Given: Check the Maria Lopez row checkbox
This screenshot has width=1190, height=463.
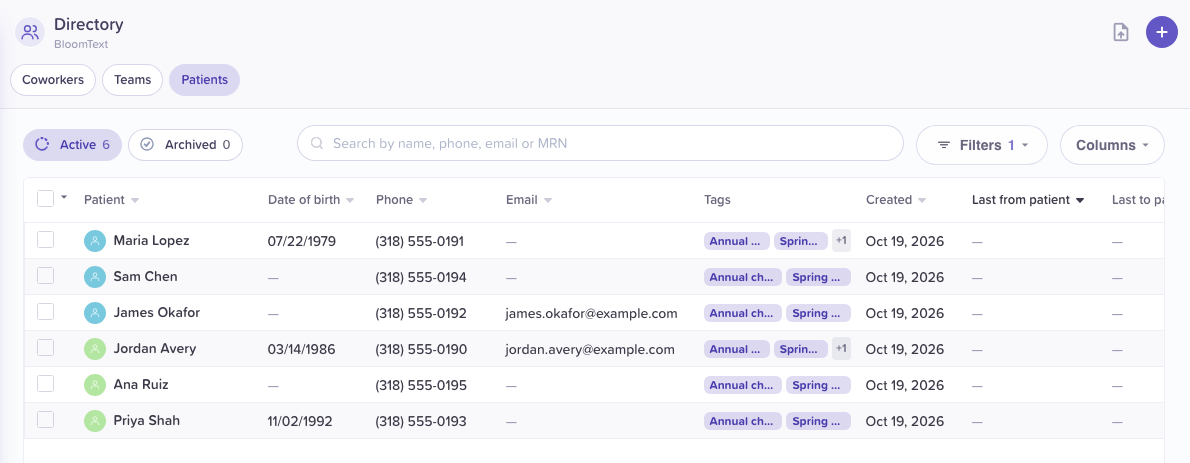Looking at the screenshot, I should [46, 240].
